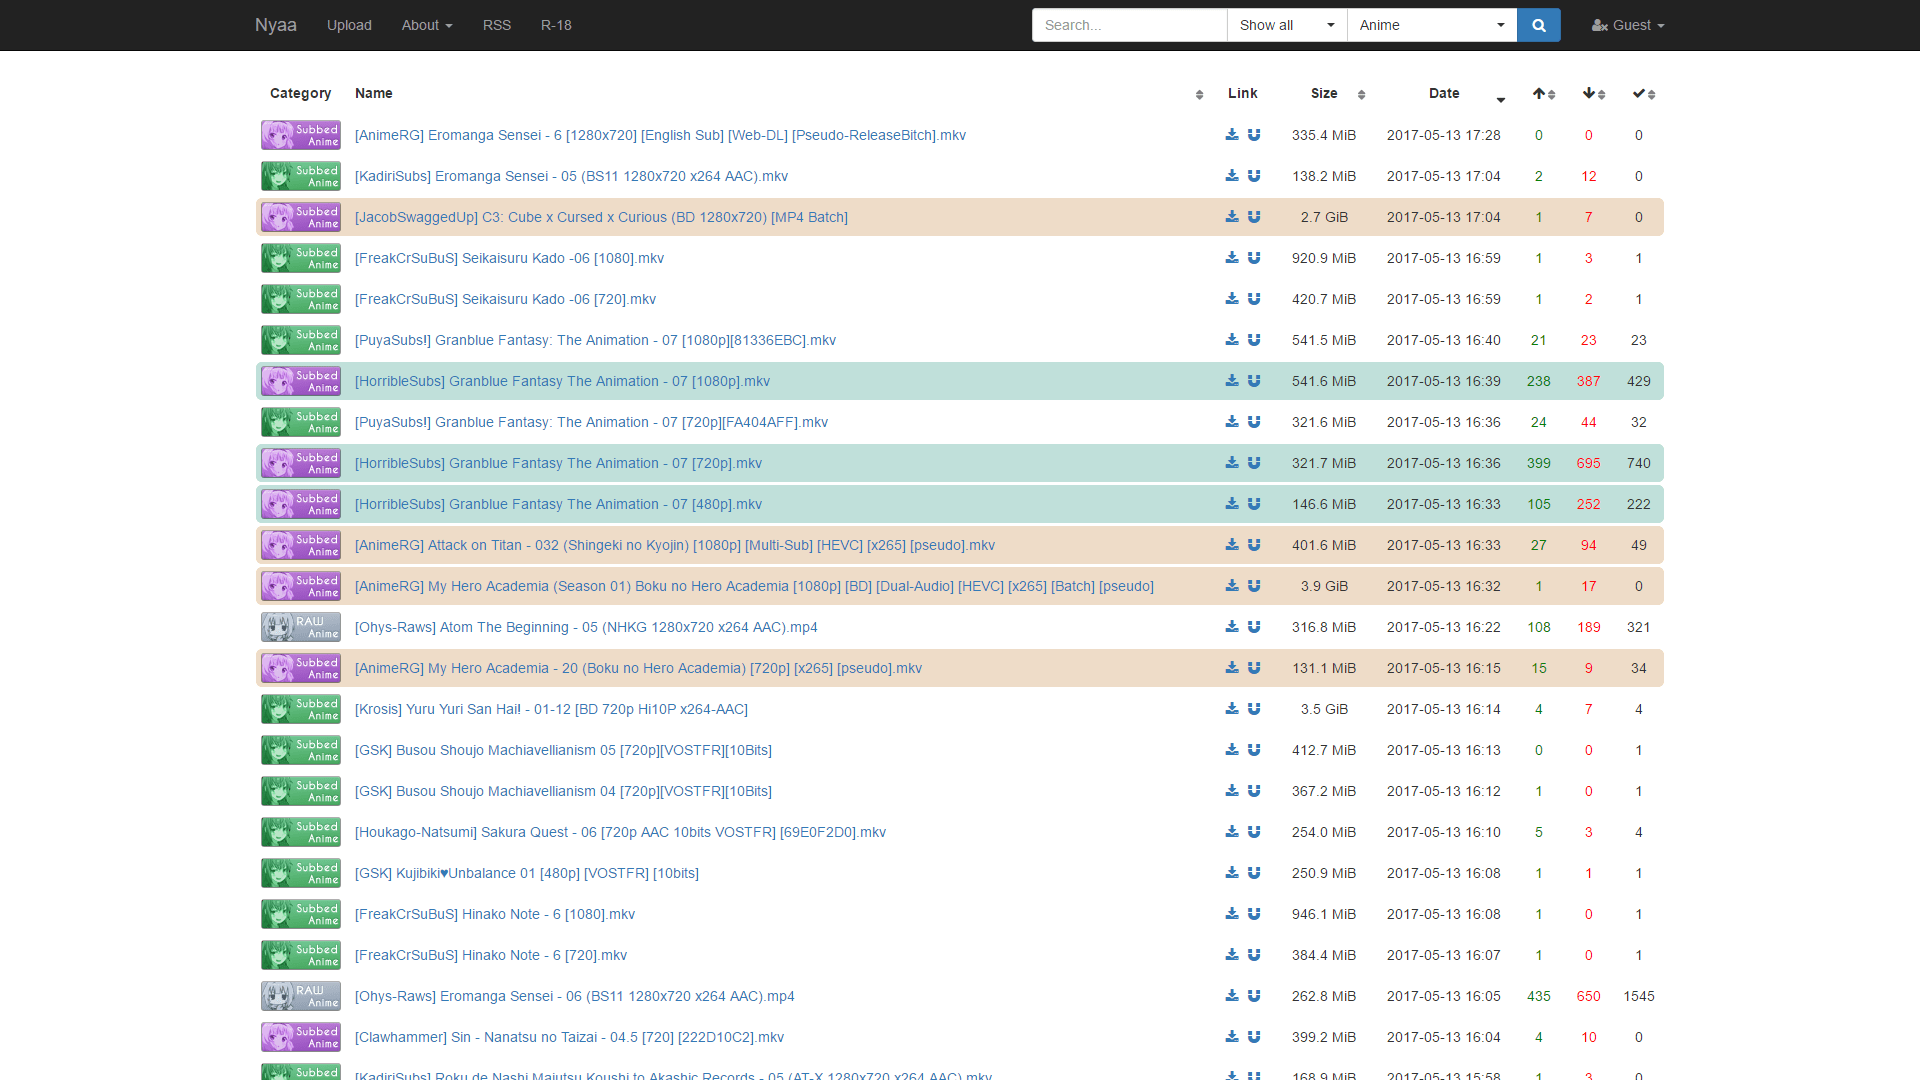1920x1080 pixels.
Task: Click the blue search magnifier button
Action: click(x=1538, y=25)
